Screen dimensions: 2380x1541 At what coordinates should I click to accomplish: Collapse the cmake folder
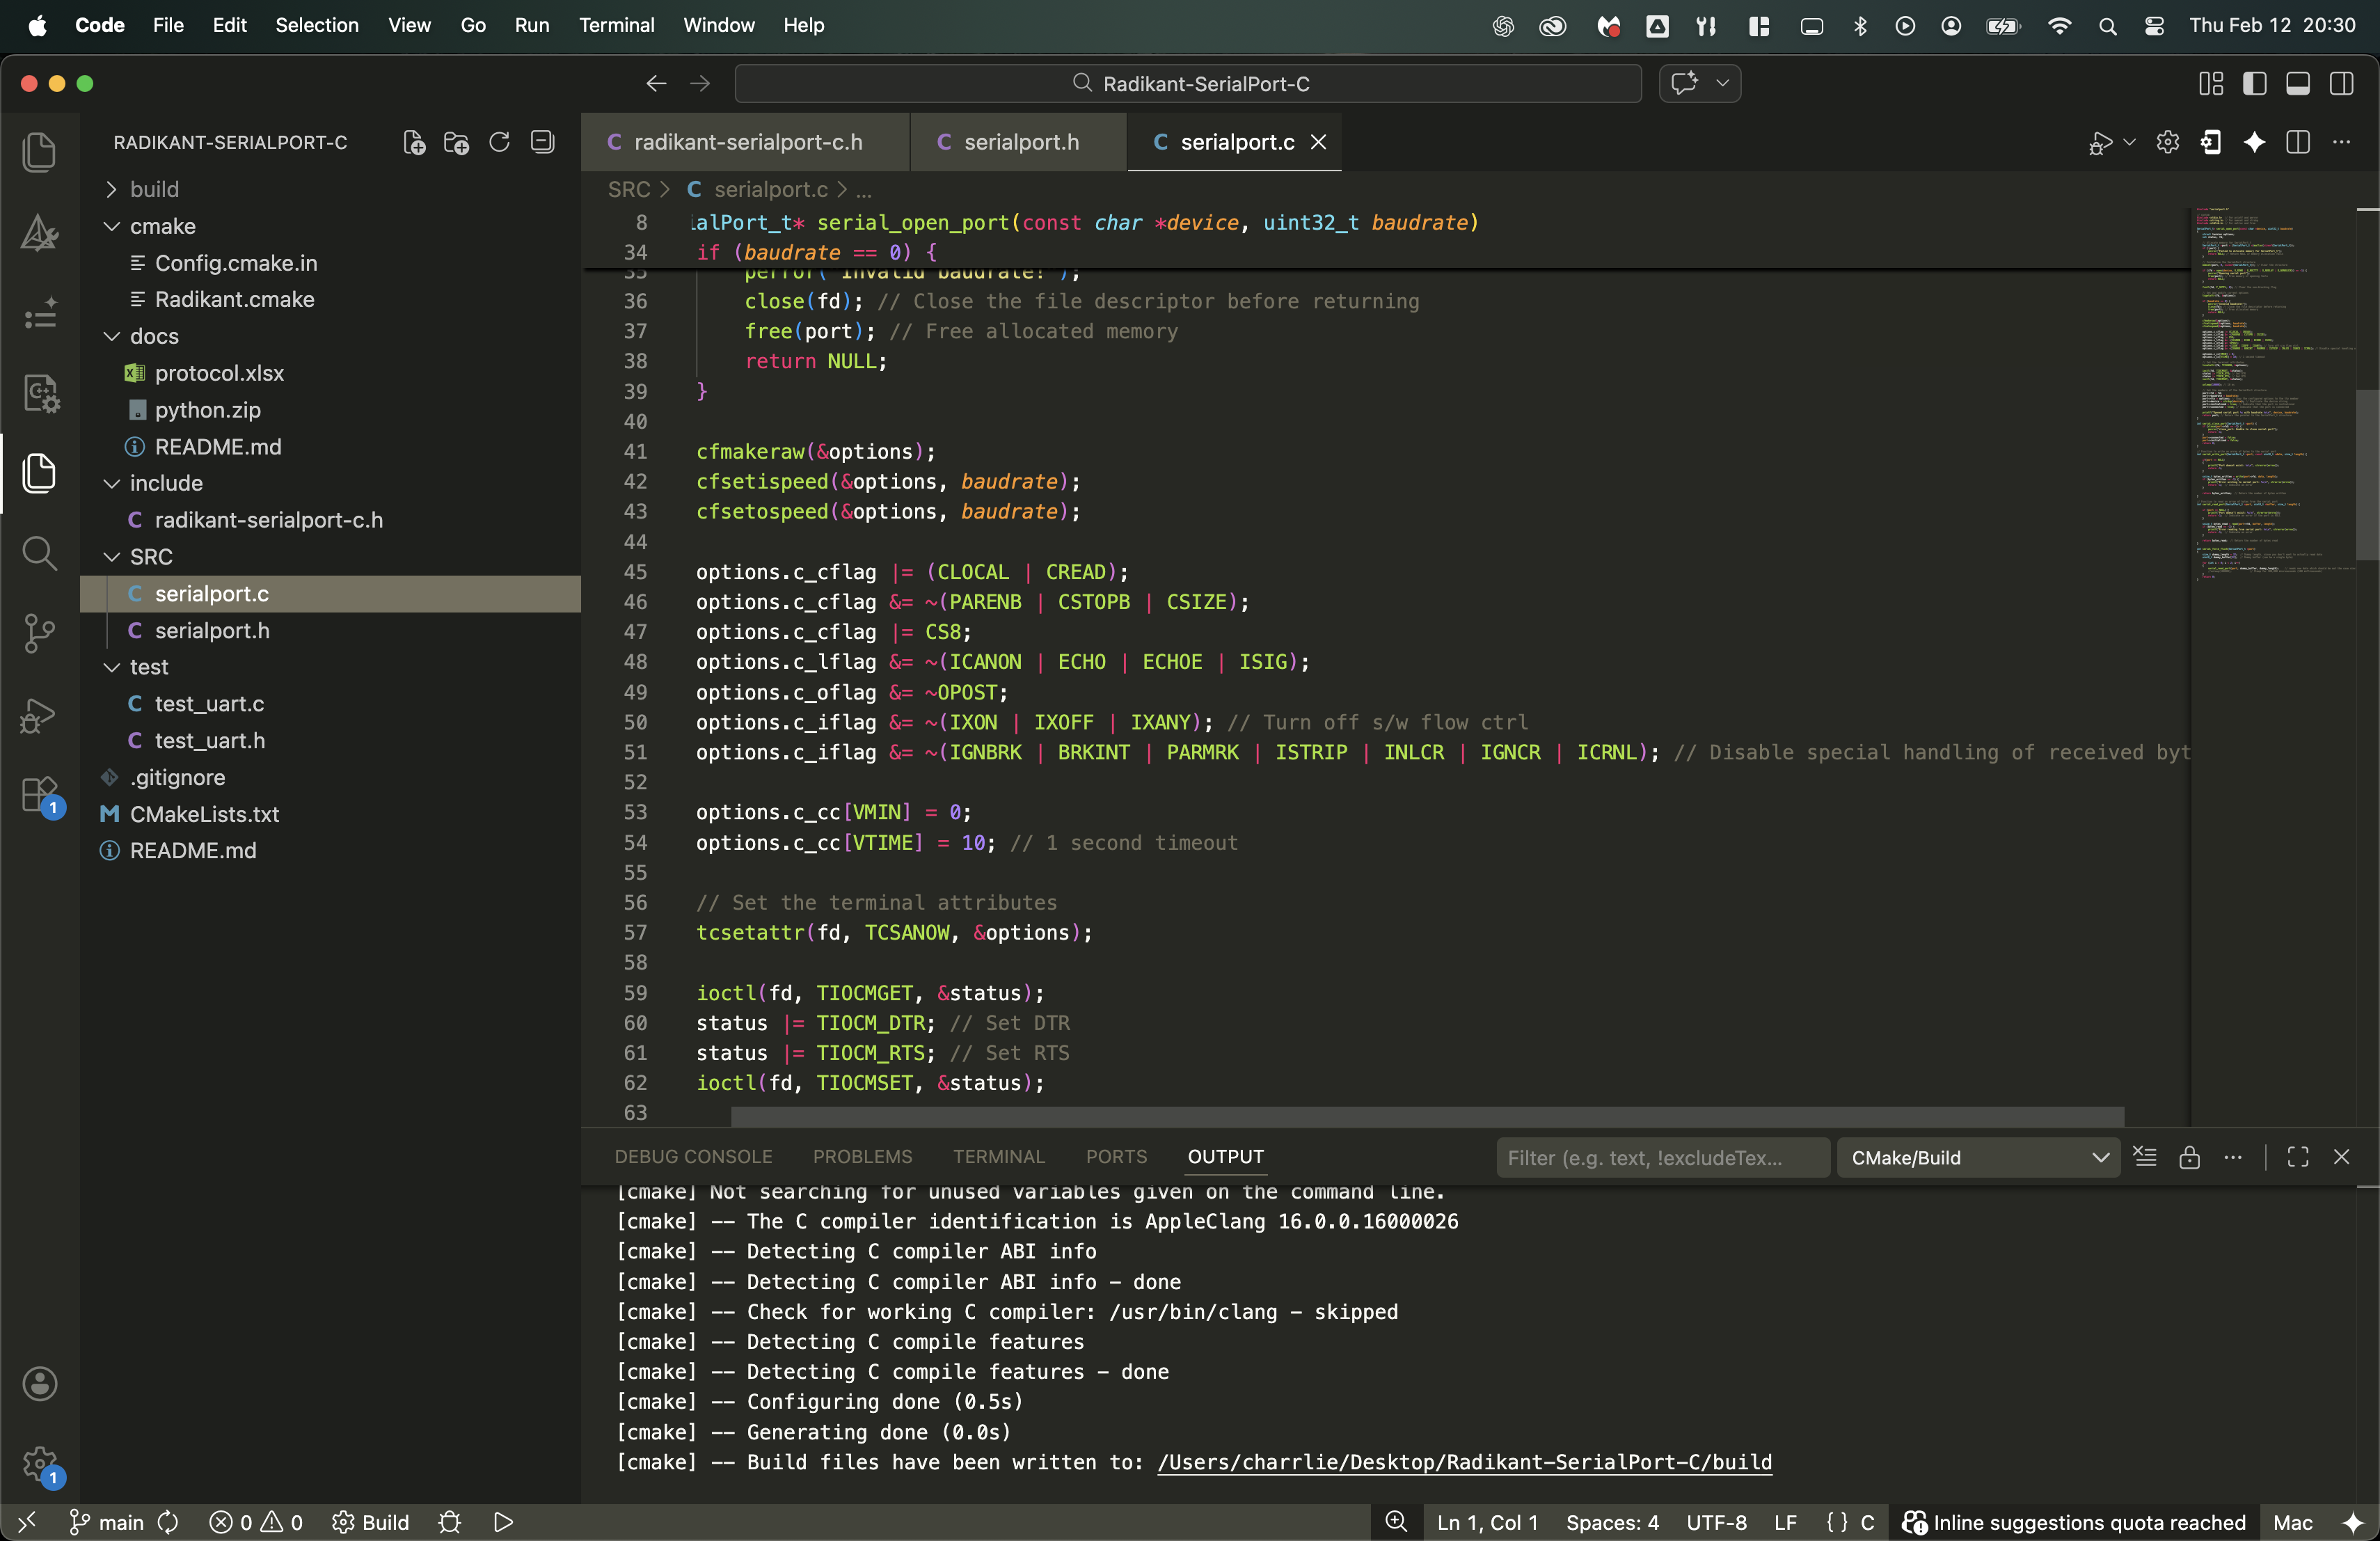click(330, 226)
